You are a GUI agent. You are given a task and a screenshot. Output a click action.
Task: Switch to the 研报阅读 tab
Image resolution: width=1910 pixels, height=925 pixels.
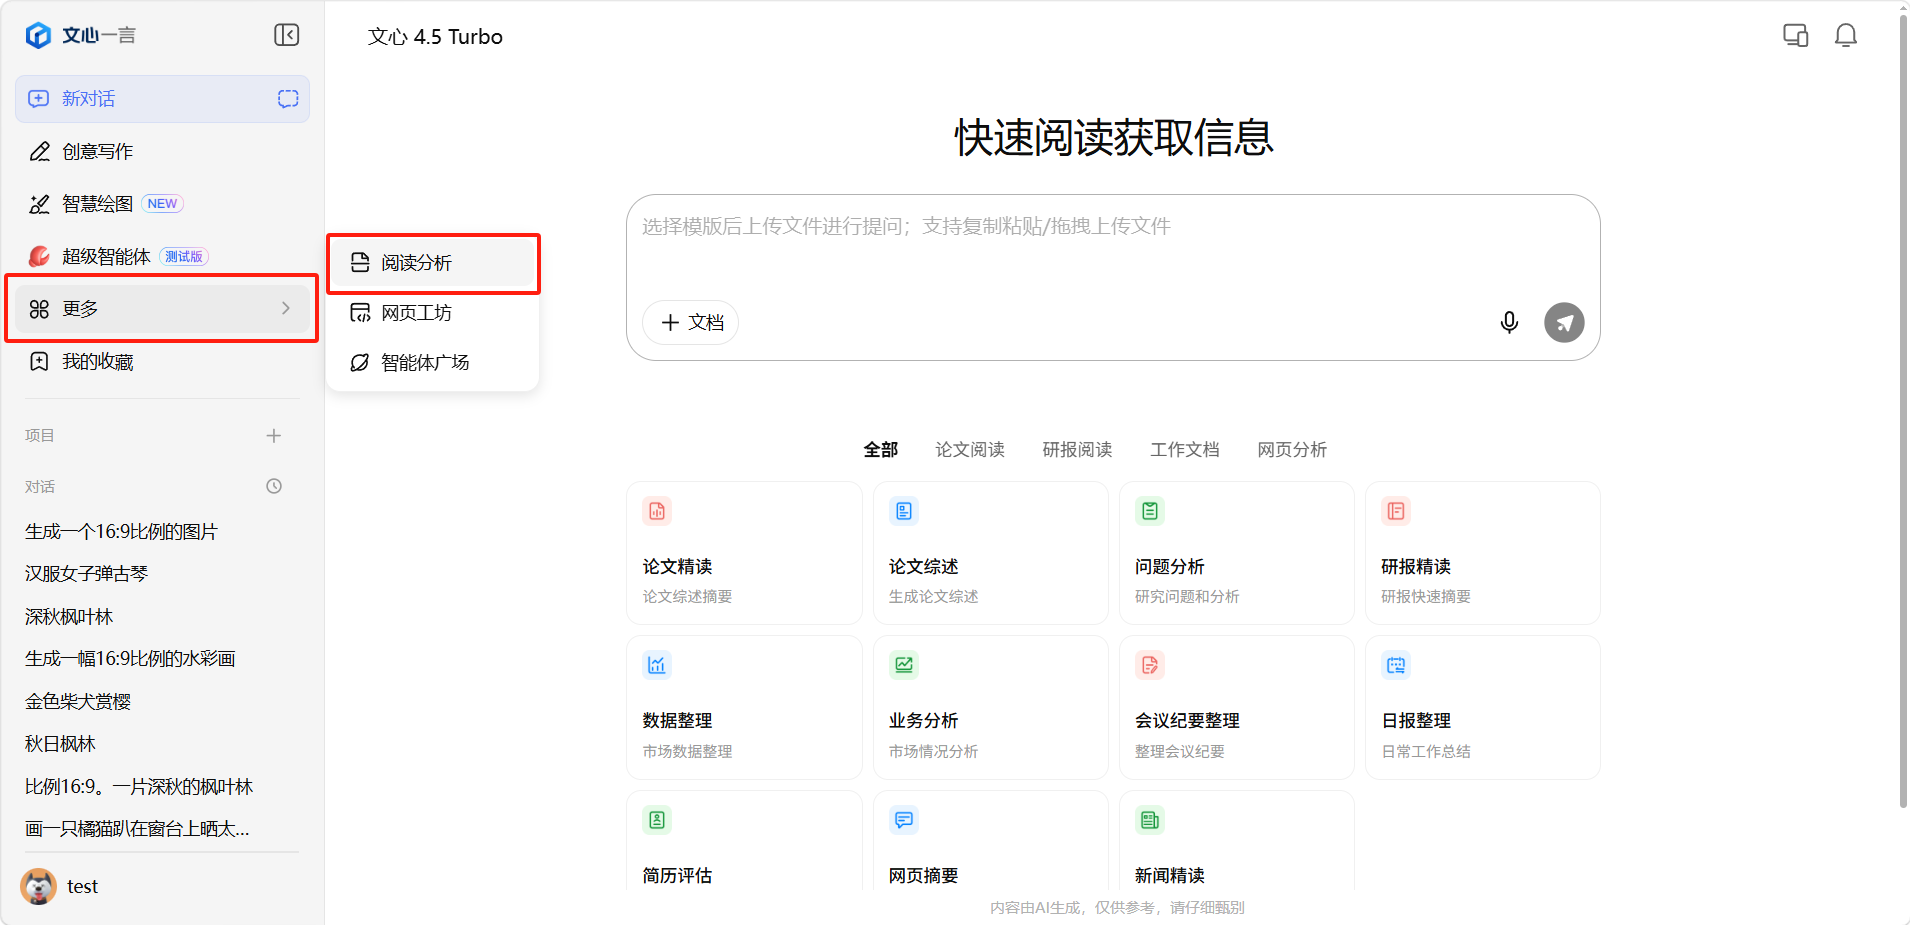click(x=1077, y=450)
